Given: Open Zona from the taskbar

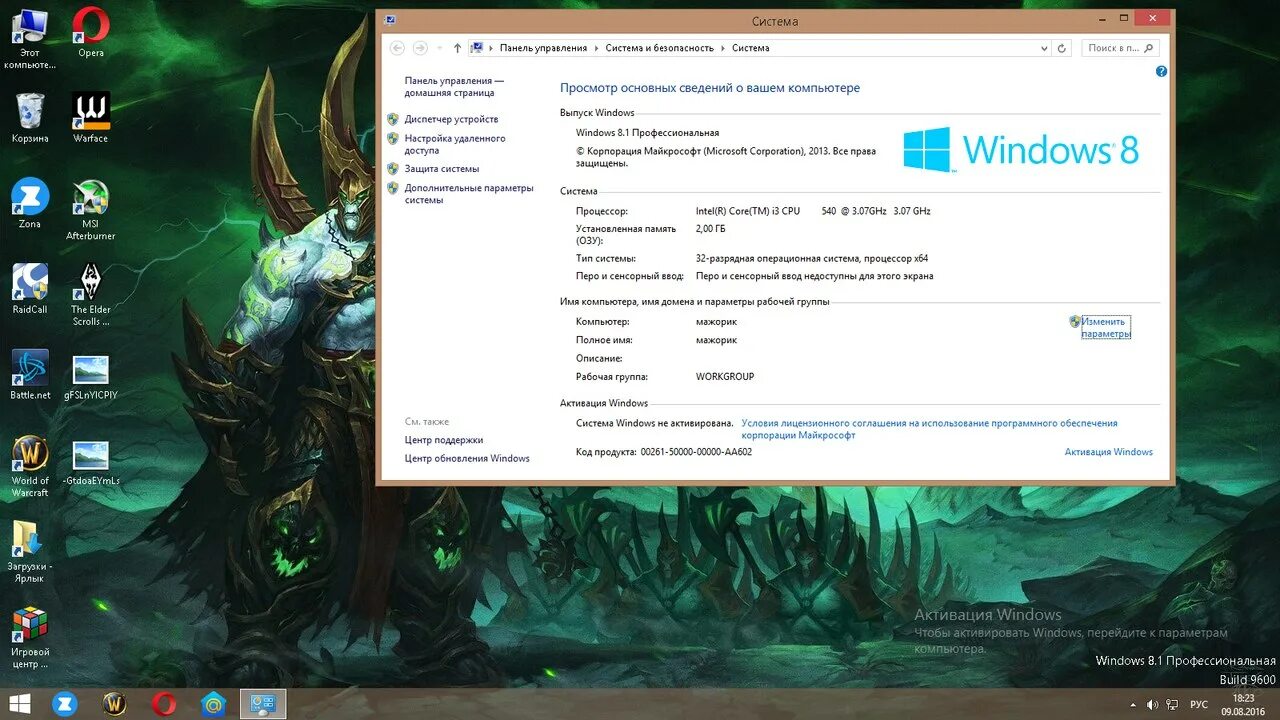Looking at the screenshot, I should [x=65, y=704].
